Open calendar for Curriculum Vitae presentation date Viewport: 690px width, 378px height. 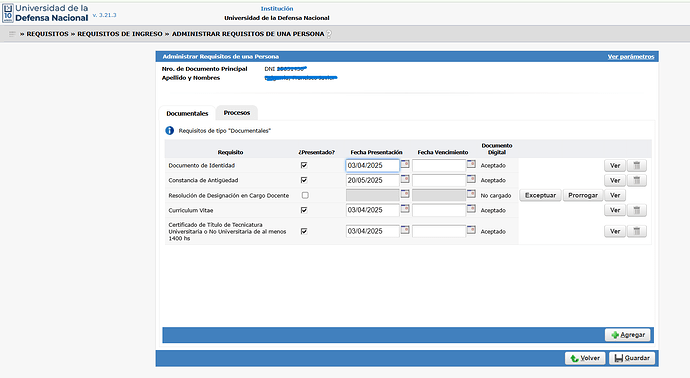tap(405, 209)
